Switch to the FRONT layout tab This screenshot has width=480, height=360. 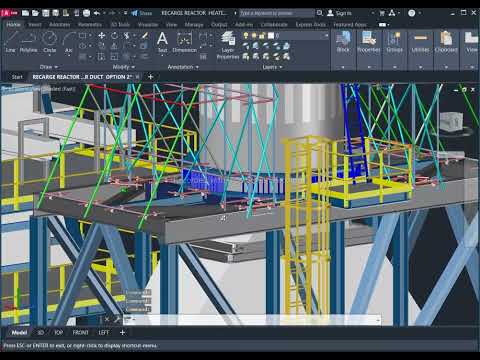coord(81,332)
